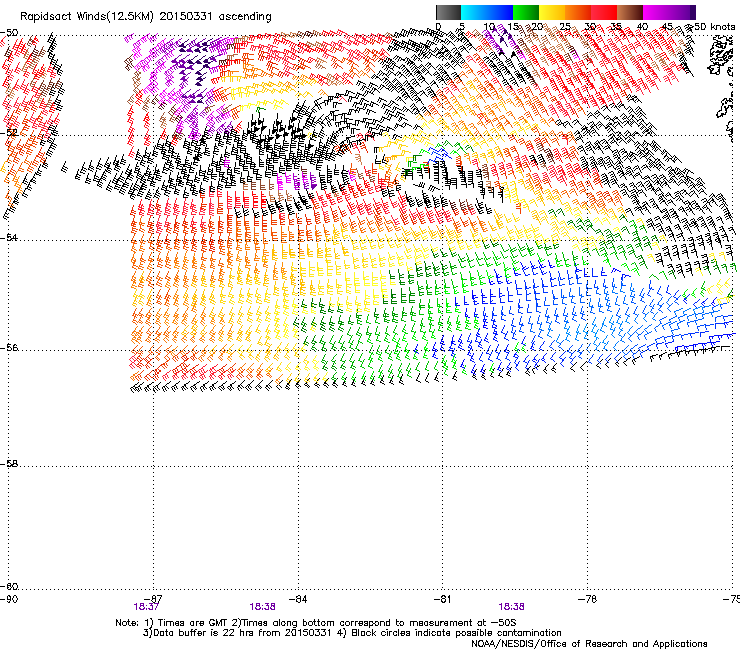Click the '-78' longitude label
The image size is (740, 650).
[588, 599]
